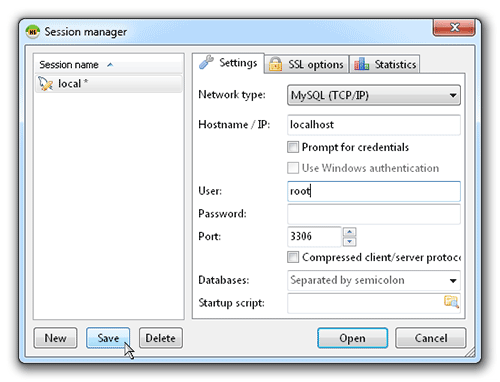Click the New session button
Viewport: 500px width, 382px height.
[55, 338]
